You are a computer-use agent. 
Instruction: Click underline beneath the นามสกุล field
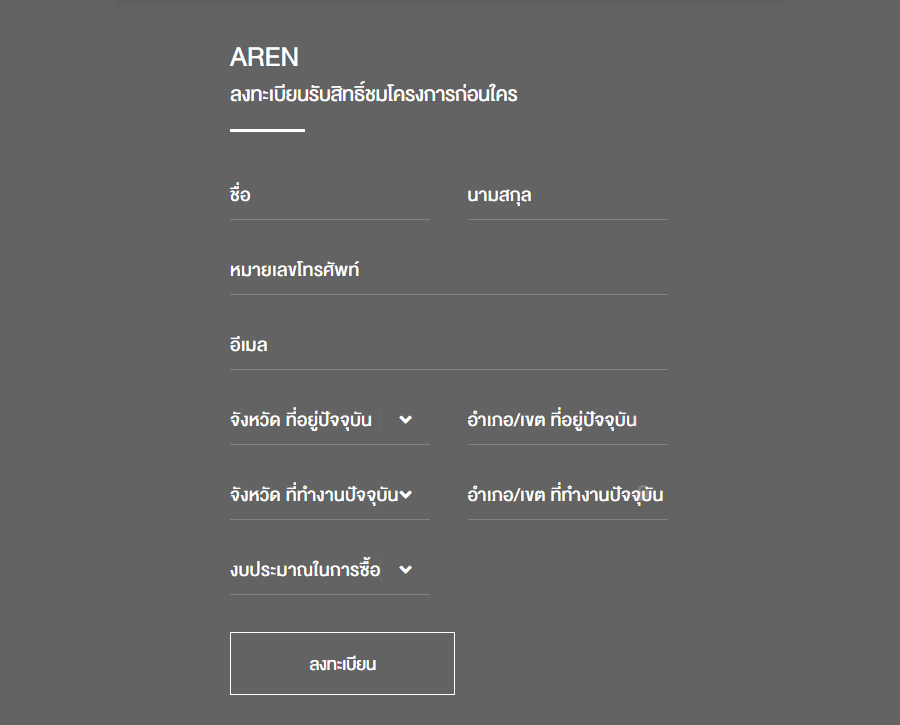tap(567, 219)
